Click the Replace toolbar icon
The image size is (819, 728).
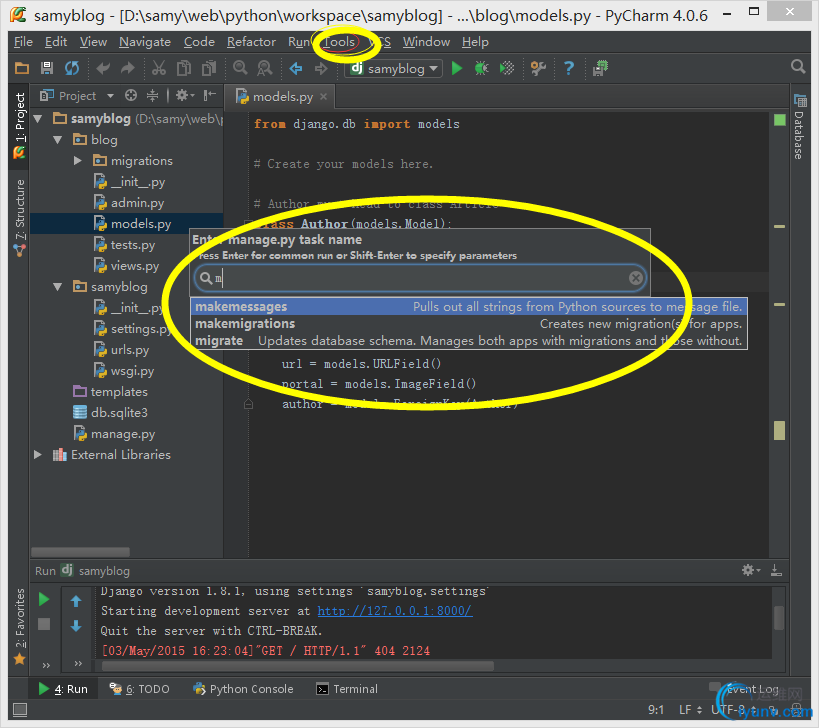coord(265,68)
